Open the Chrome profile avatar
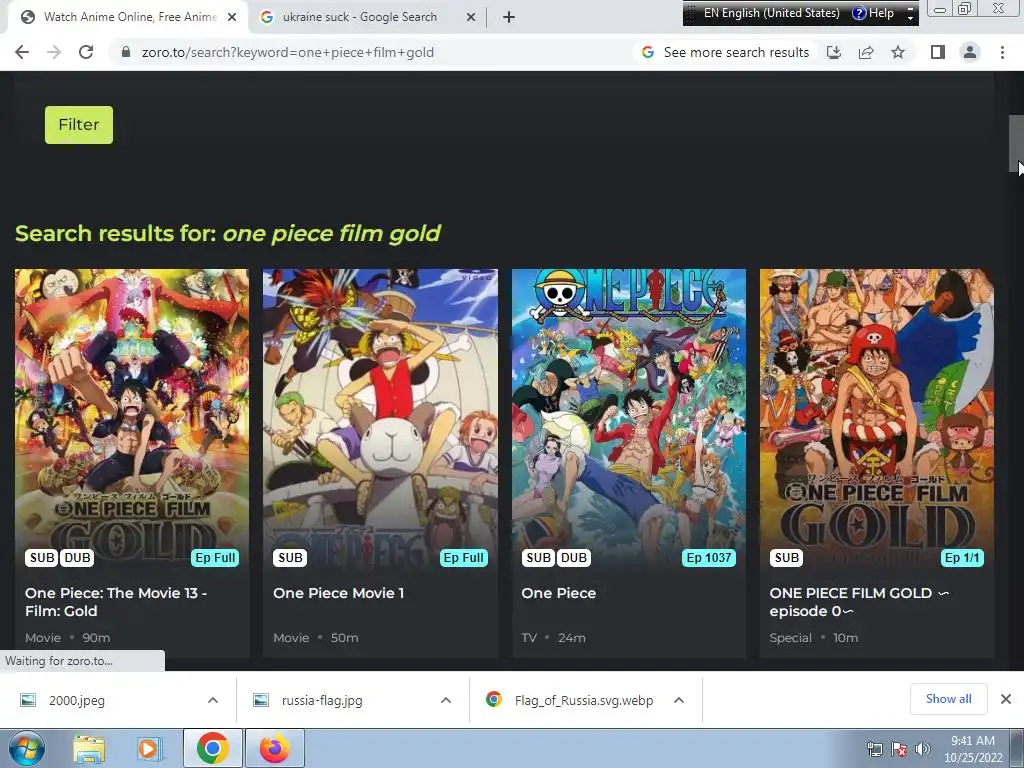Screen dimensions: 1024x768 [970, 52]
